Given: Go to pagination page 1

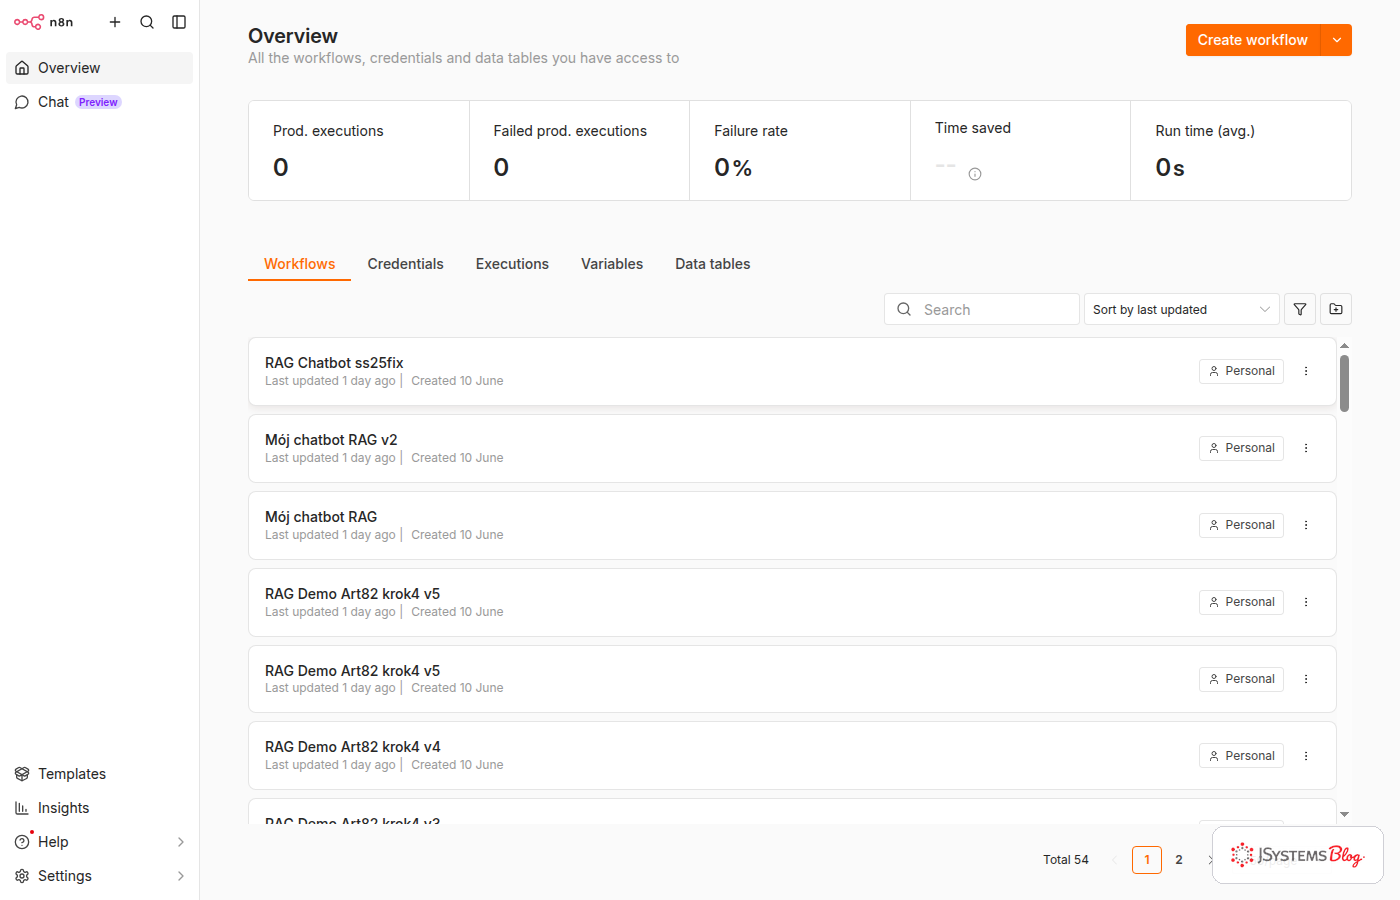Looking at the screenshot, I should point(1147,860).
